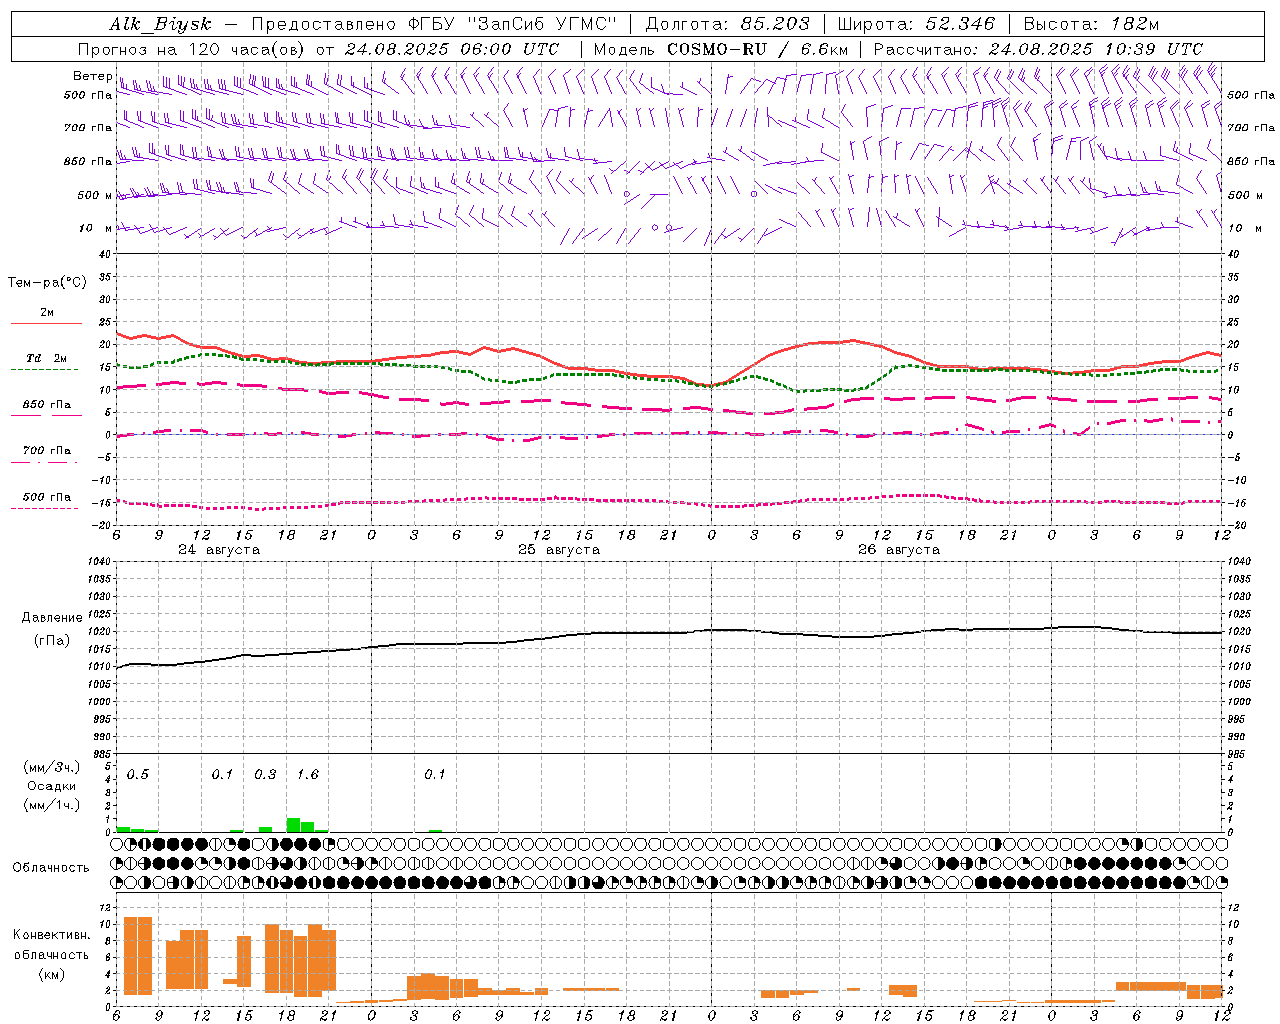Click the pink dotted sample under '500 гПа' legend

[x=45, y=508]
